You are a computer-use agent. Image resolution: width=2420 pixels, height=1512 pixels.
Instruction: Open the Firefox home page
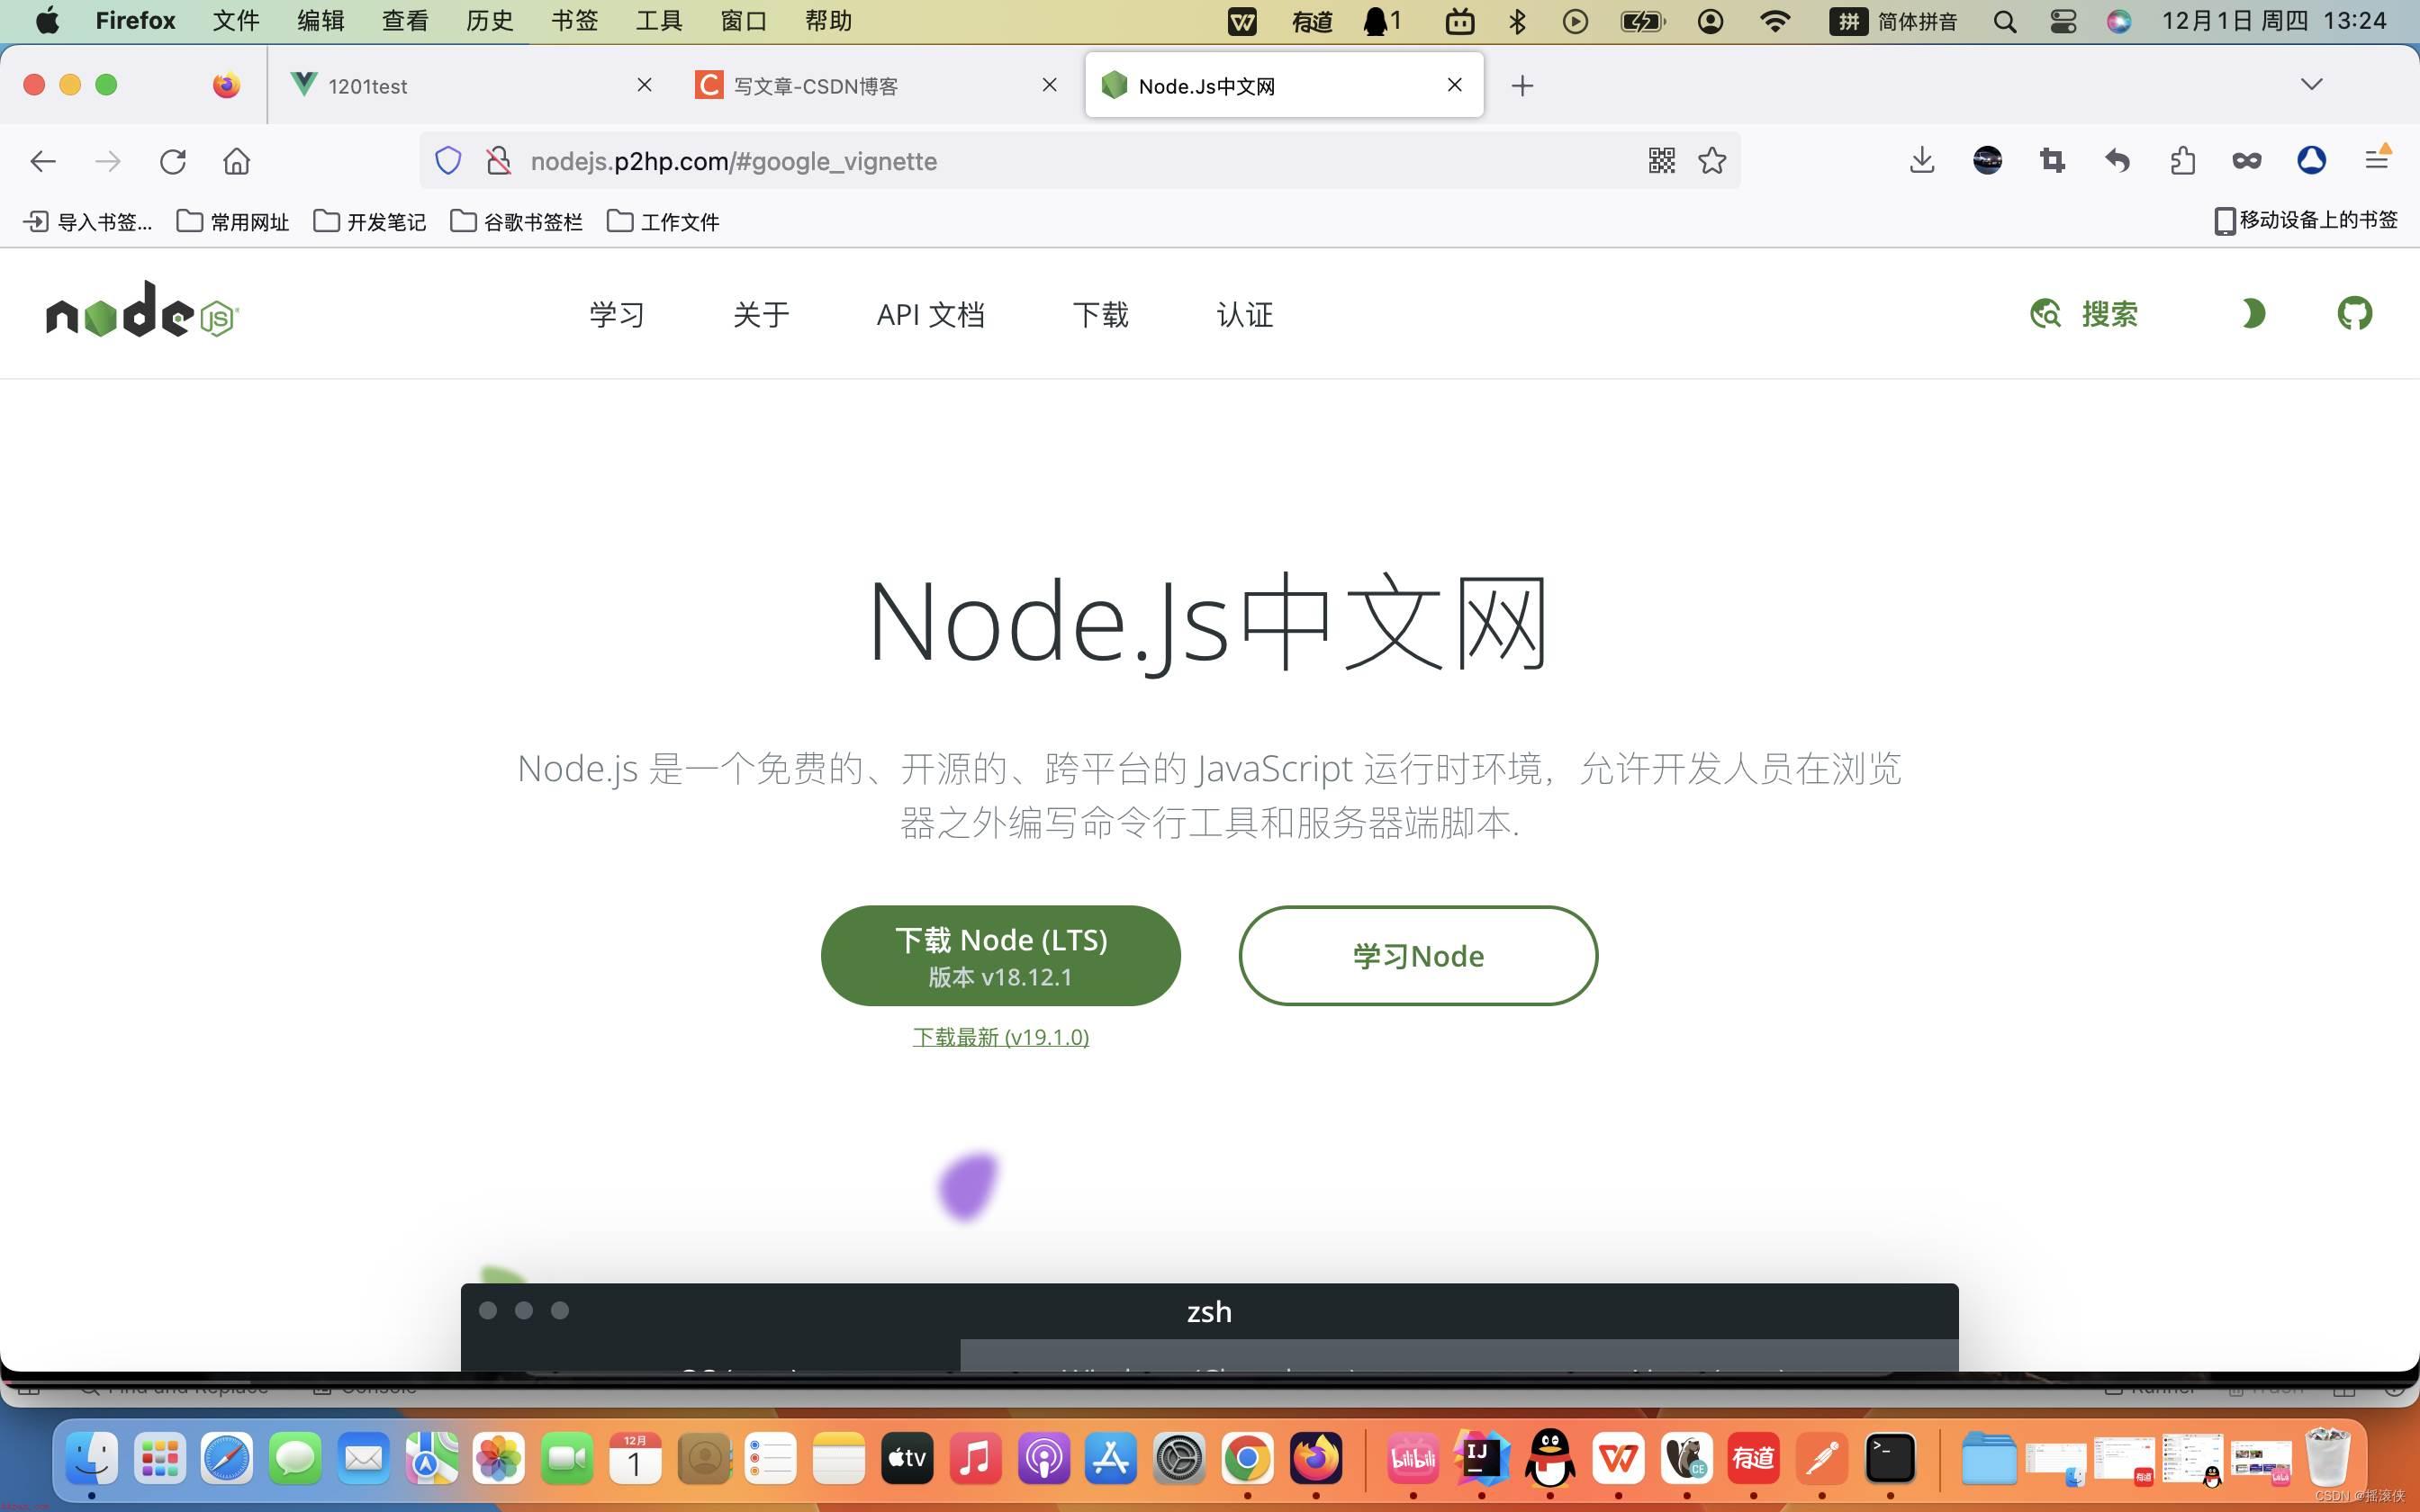pyautogui.click(x=237, y=161)
